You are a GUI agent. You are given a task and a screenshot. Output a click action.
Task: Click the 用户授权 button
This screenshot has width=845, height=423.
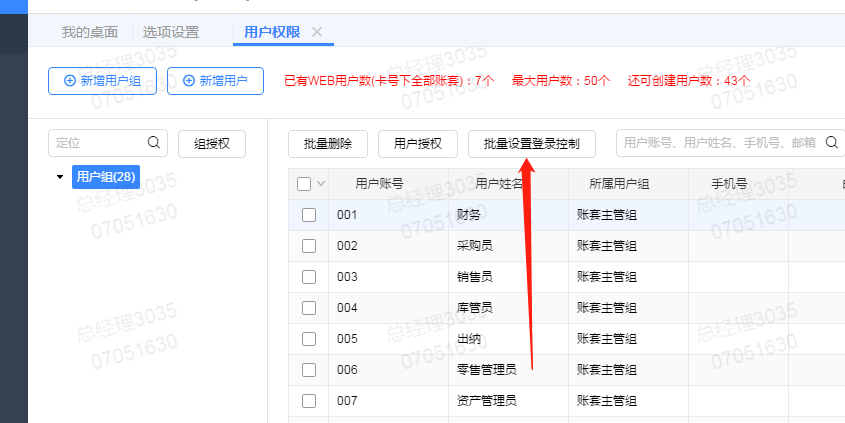pyautogui.click(x=418, y=143)
